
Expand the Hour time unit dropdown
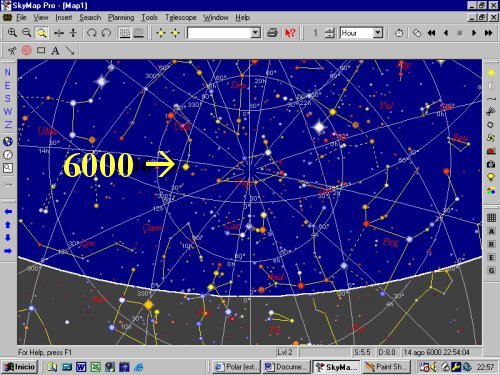[377, 33]
